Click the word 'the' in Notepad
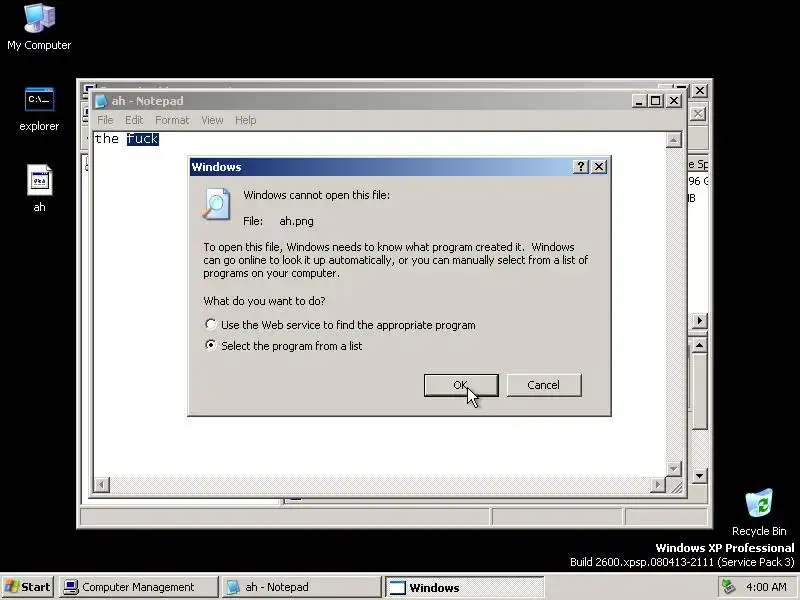The image size is (800, 600). click(107, 139)
